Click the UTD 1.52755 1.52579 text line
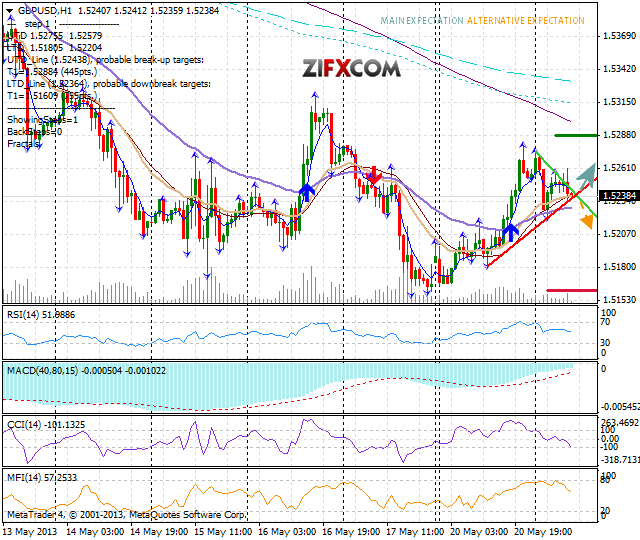This screenshot has height=540, width=640. tap(55, 36)
